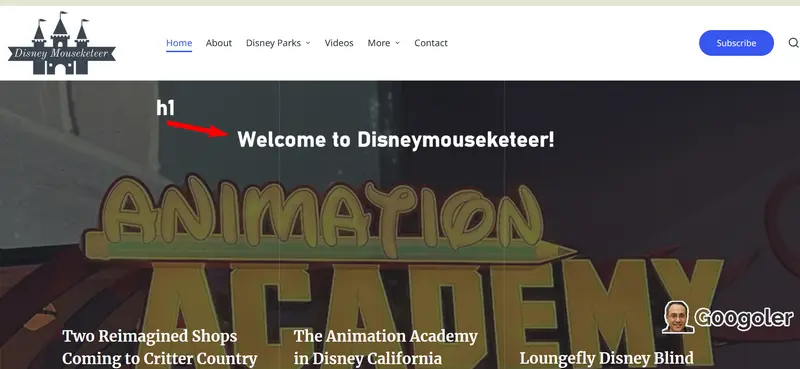Open the About page
The image size is (800, 369).
point(219,43)
